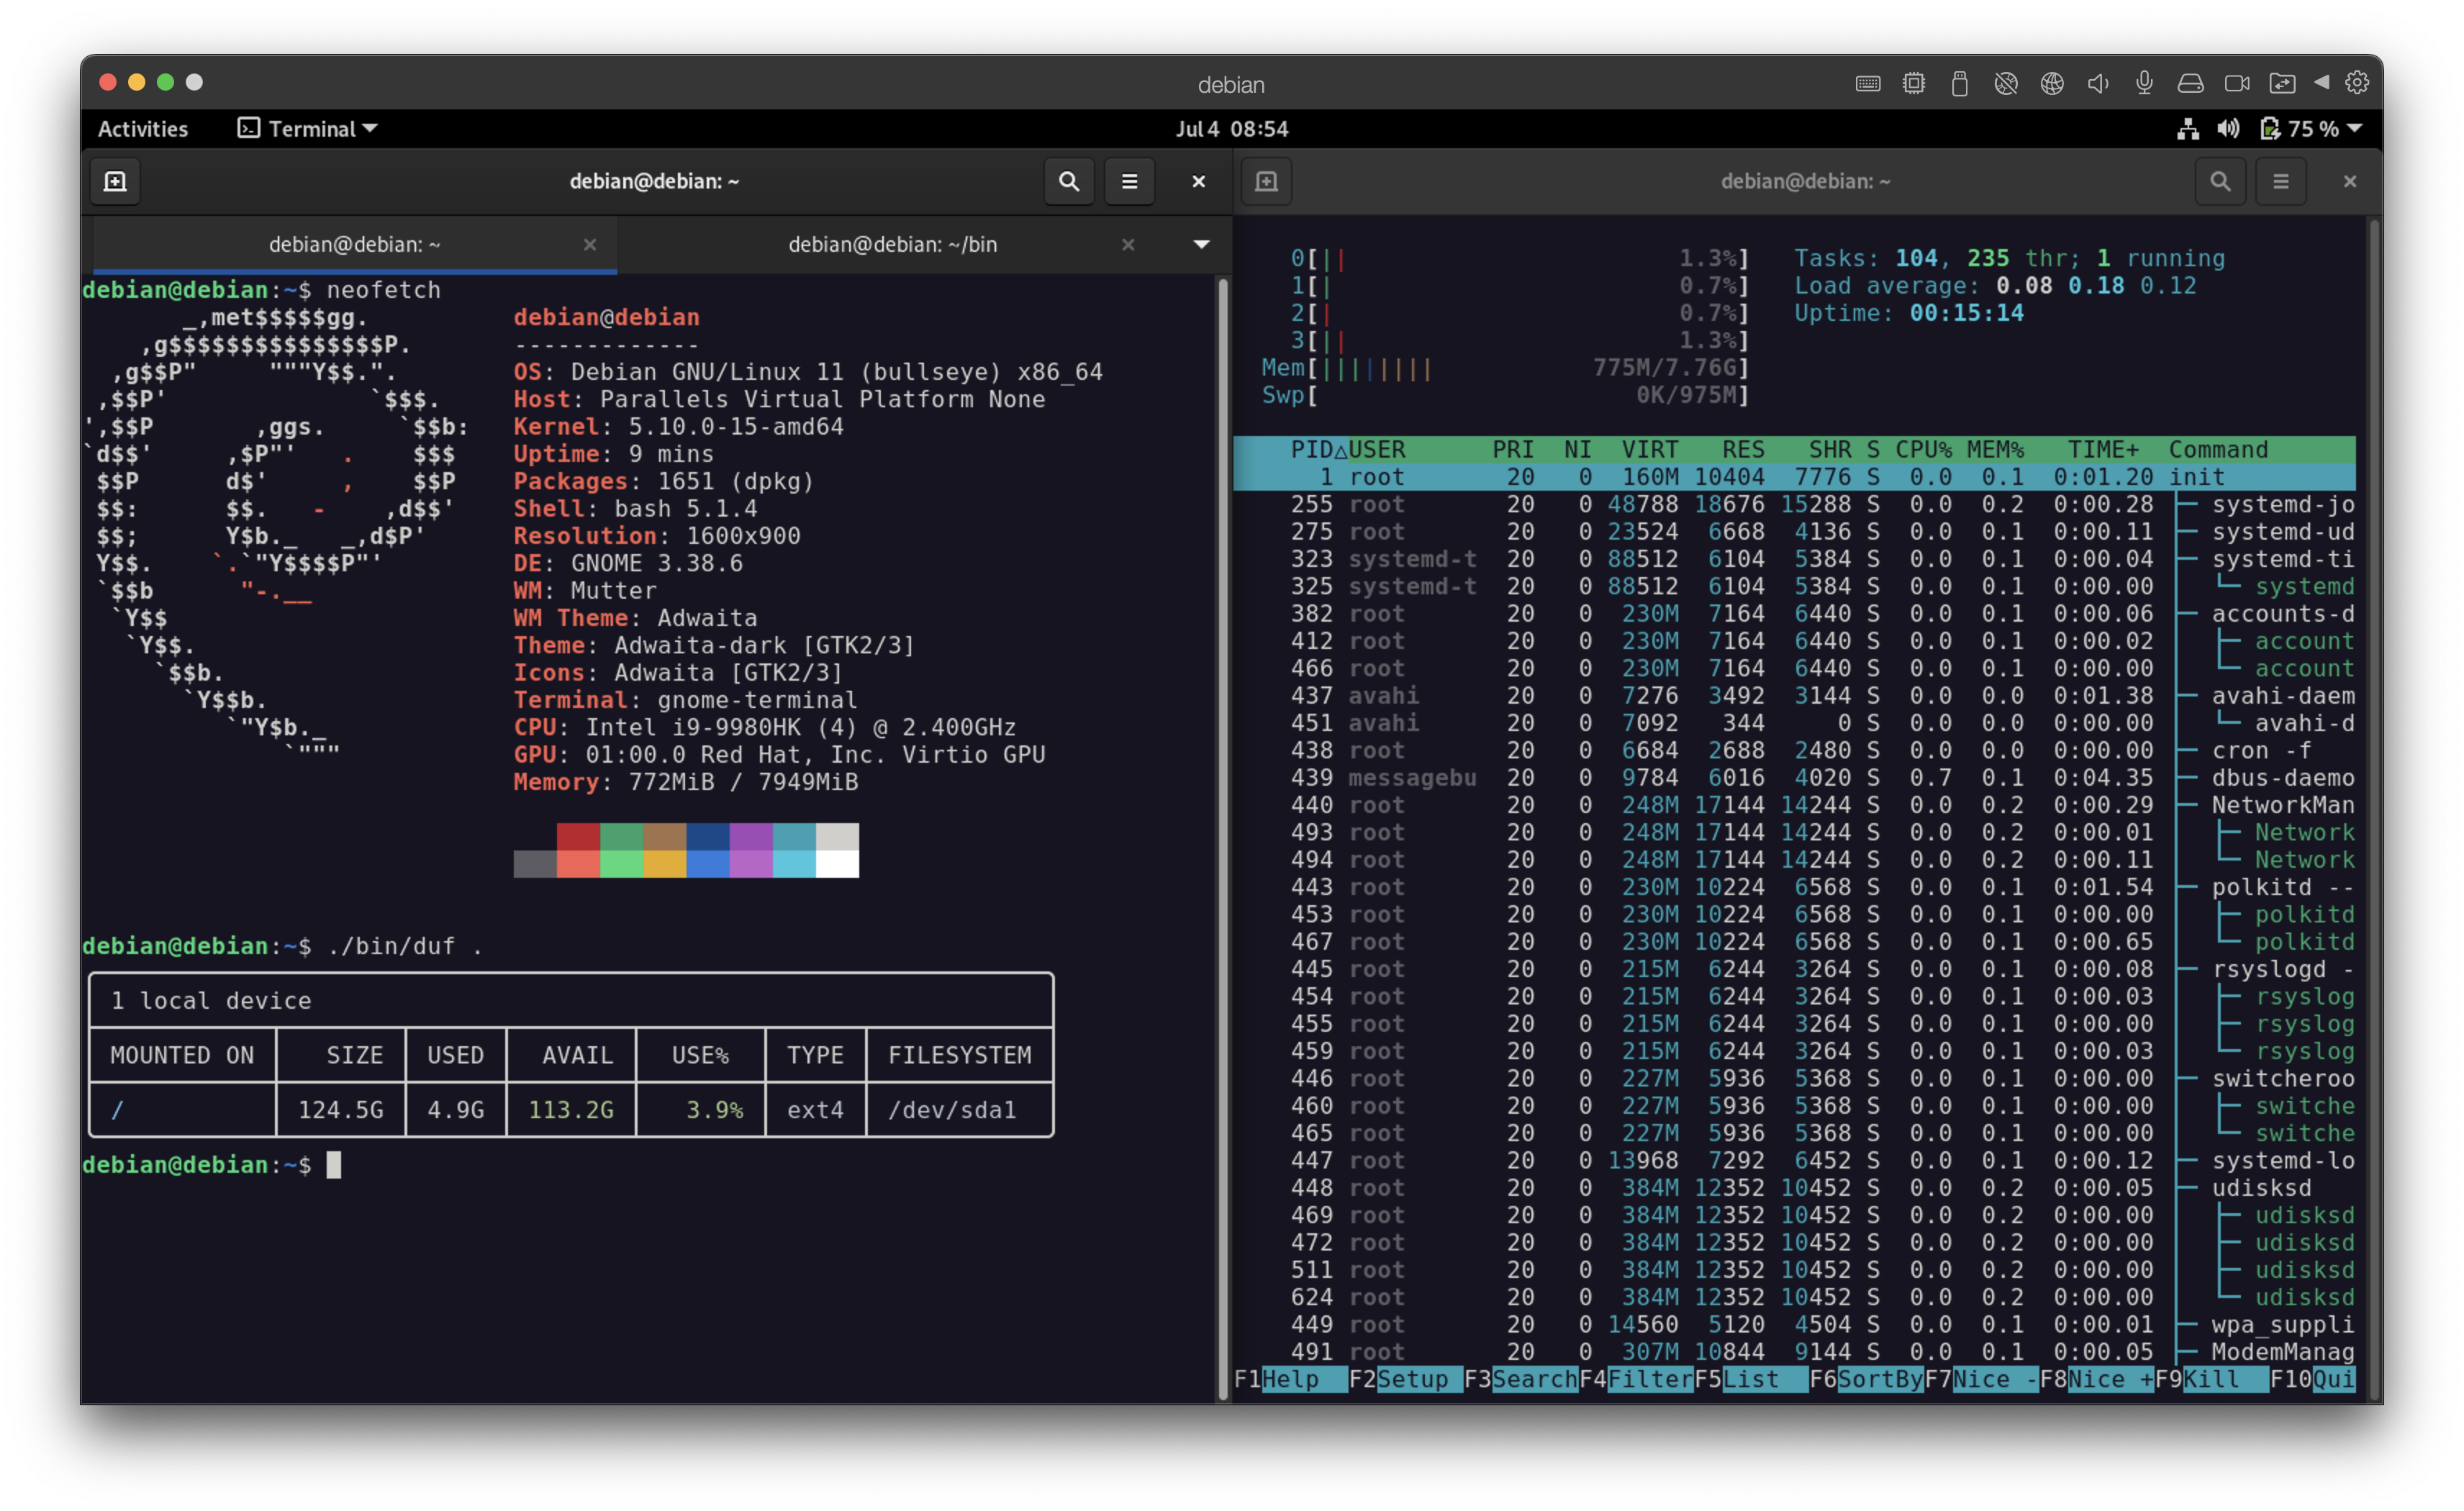
Task: Click the left-pointing triangle in title bar
Action: point(2321,83)
